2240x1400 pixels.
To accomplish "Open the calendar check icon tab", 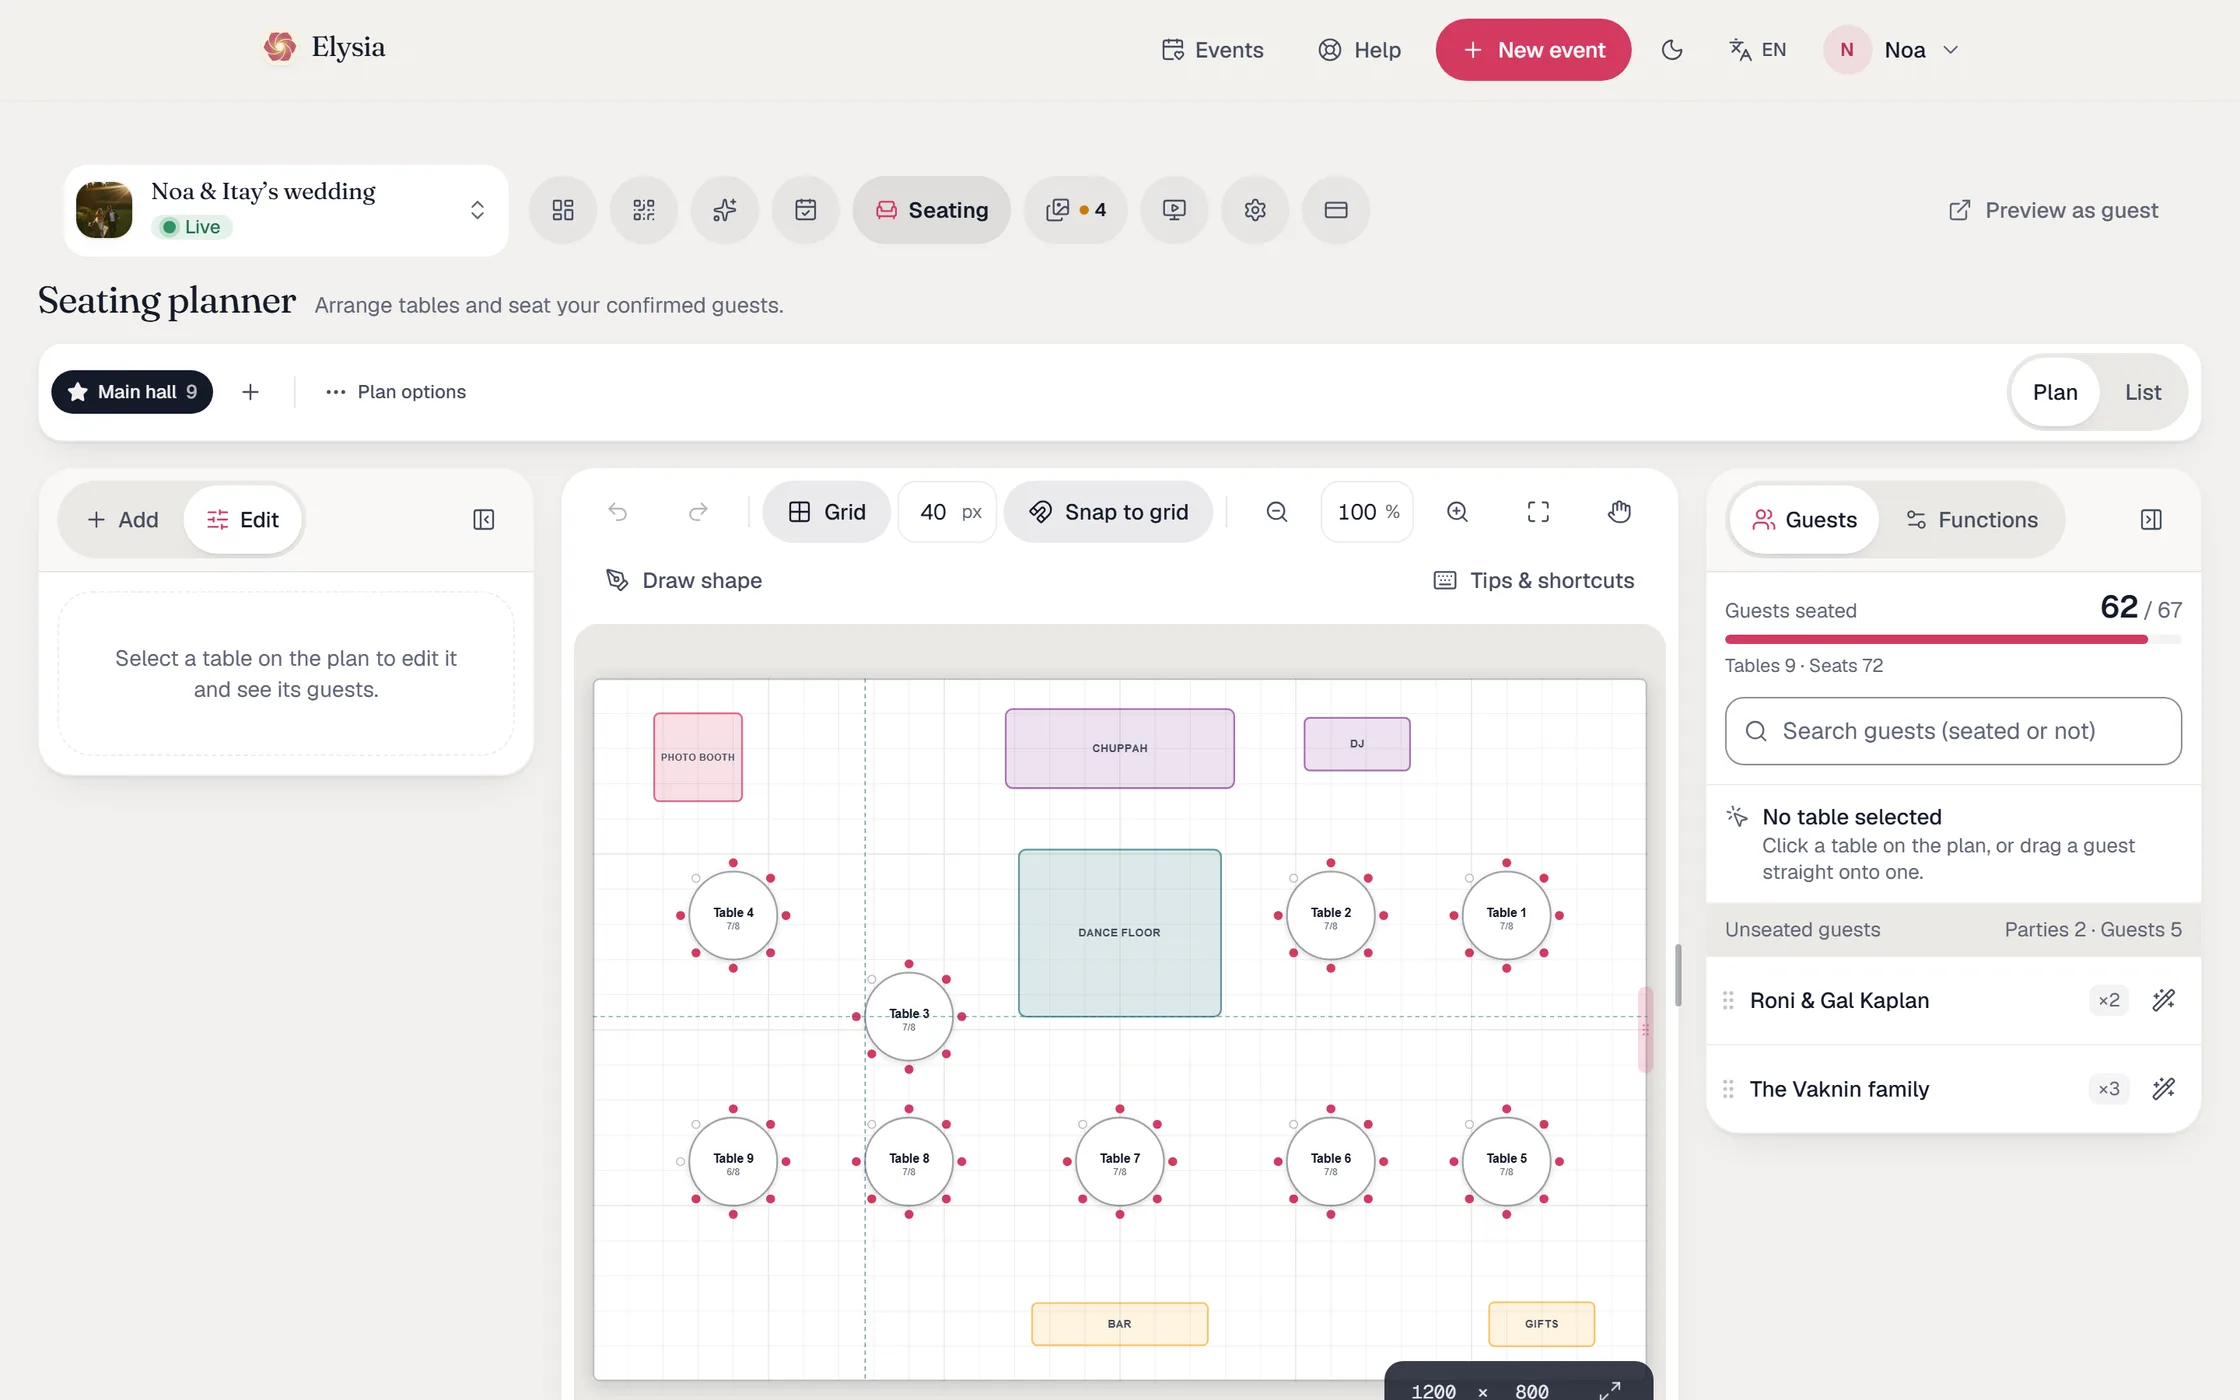I will (806, 210).
